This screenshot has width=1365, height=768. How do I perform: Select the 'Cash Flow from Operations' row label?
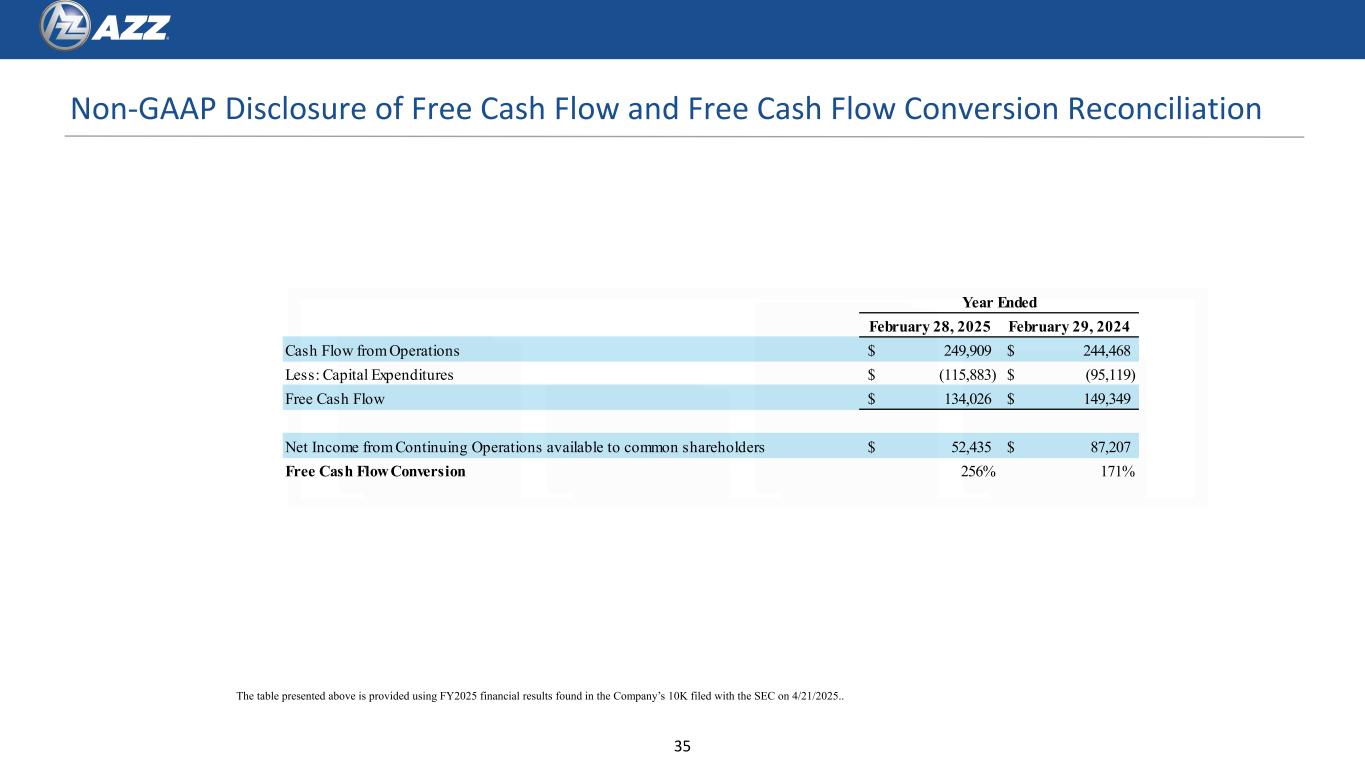[x=372, y=350]
